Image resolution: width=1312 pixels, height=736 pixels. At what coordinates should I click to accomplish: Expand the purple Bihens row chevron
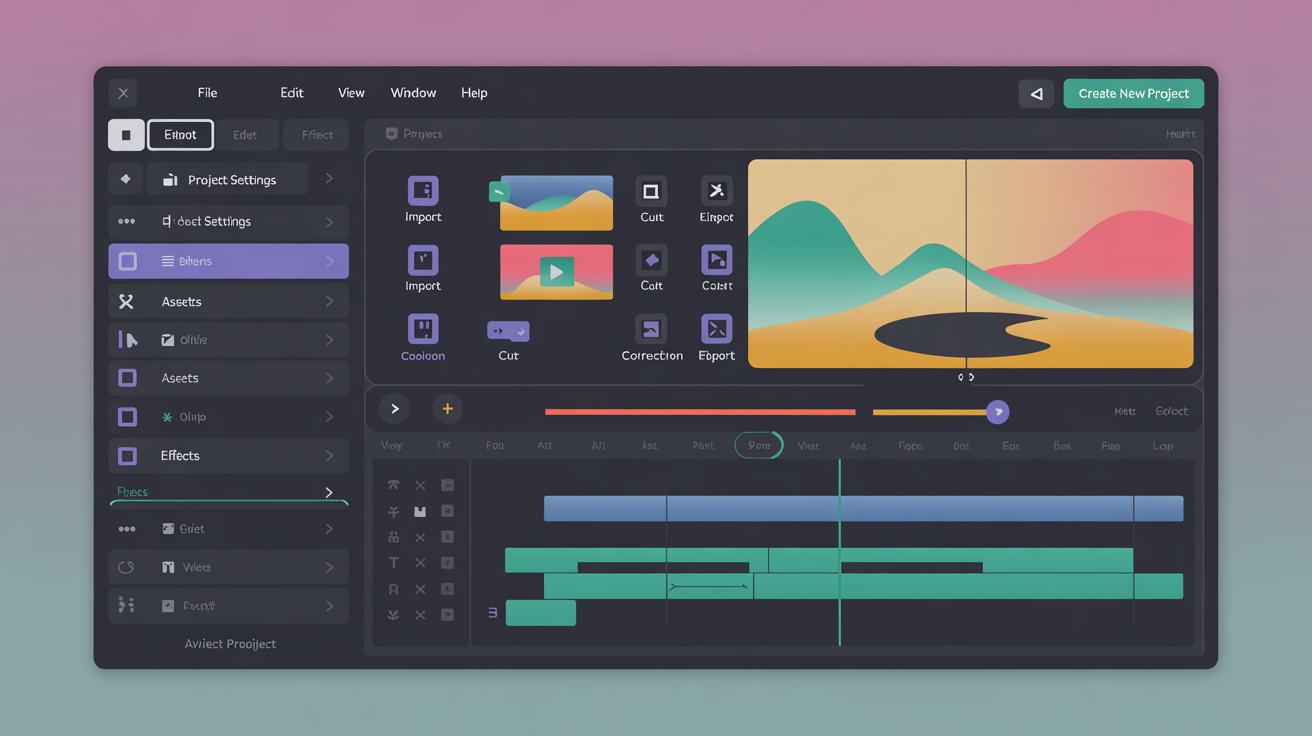[329, 261]
